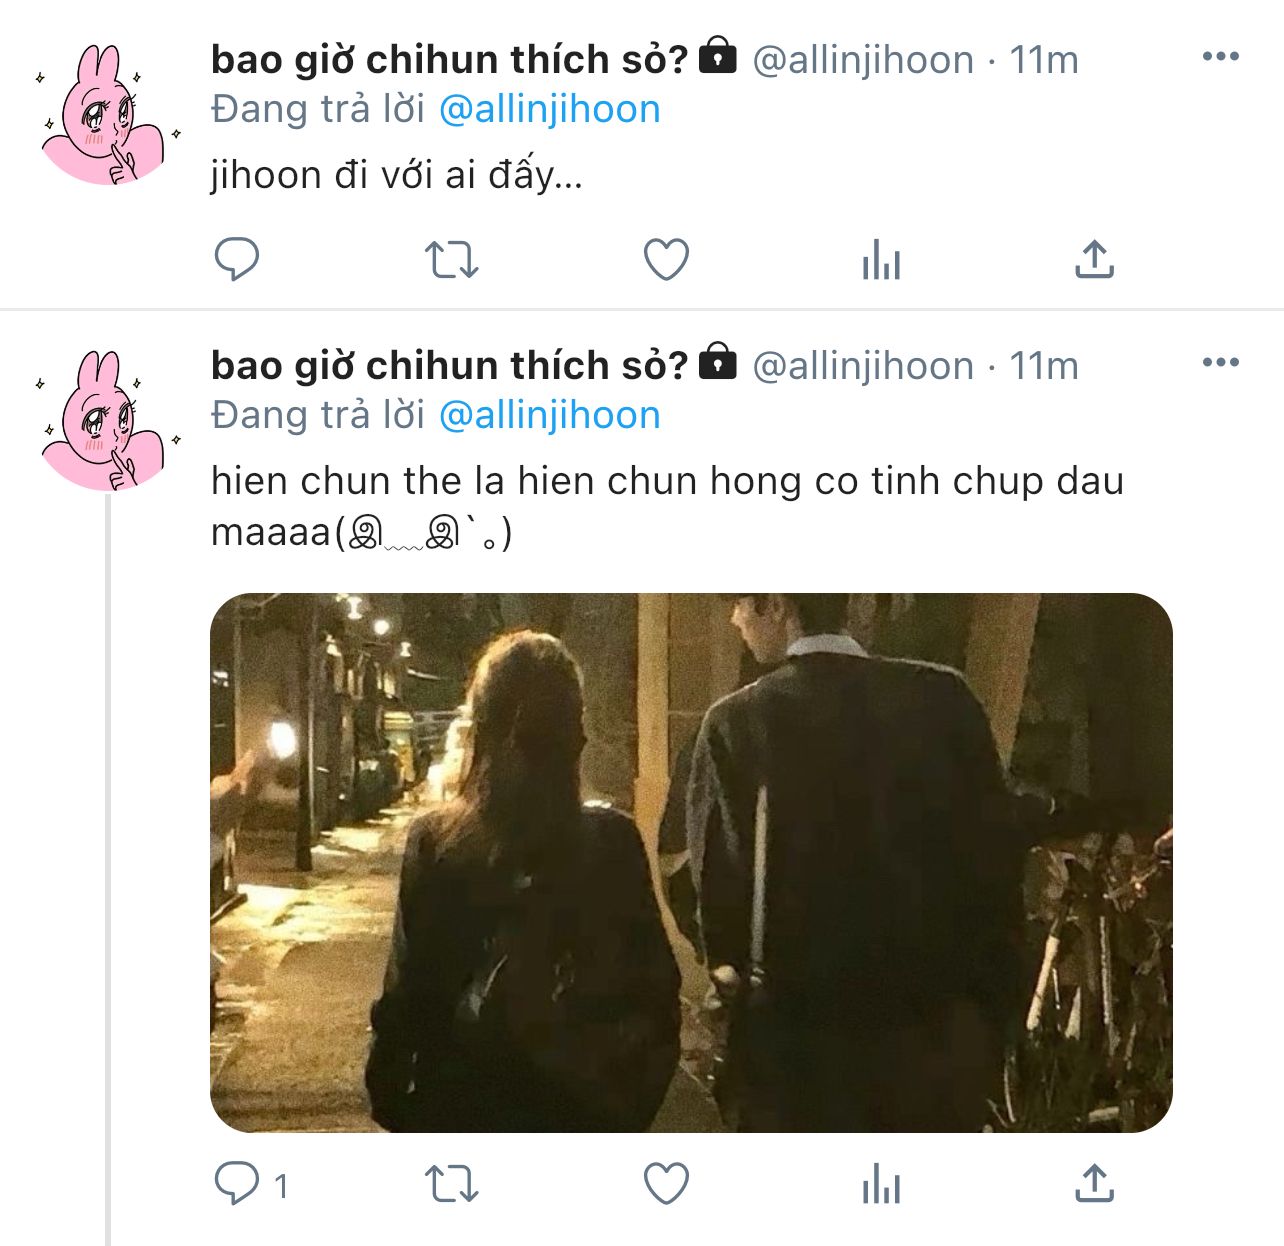Viewport: 1284px width, 1246px height.
Task: Open display name on first tweet
Action: (x=450, y=60)
